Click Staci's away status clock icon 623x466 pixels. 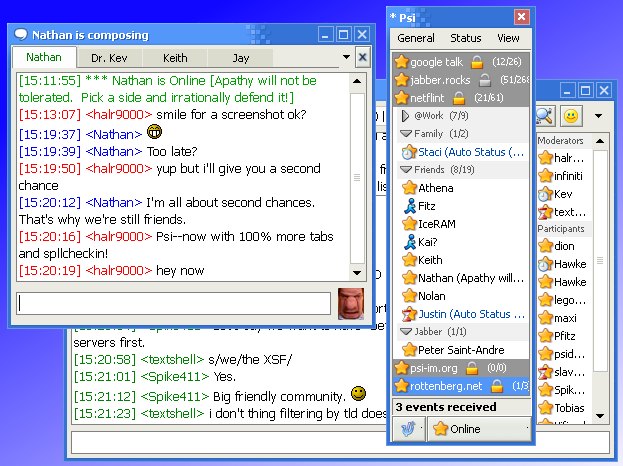[409, 152]
